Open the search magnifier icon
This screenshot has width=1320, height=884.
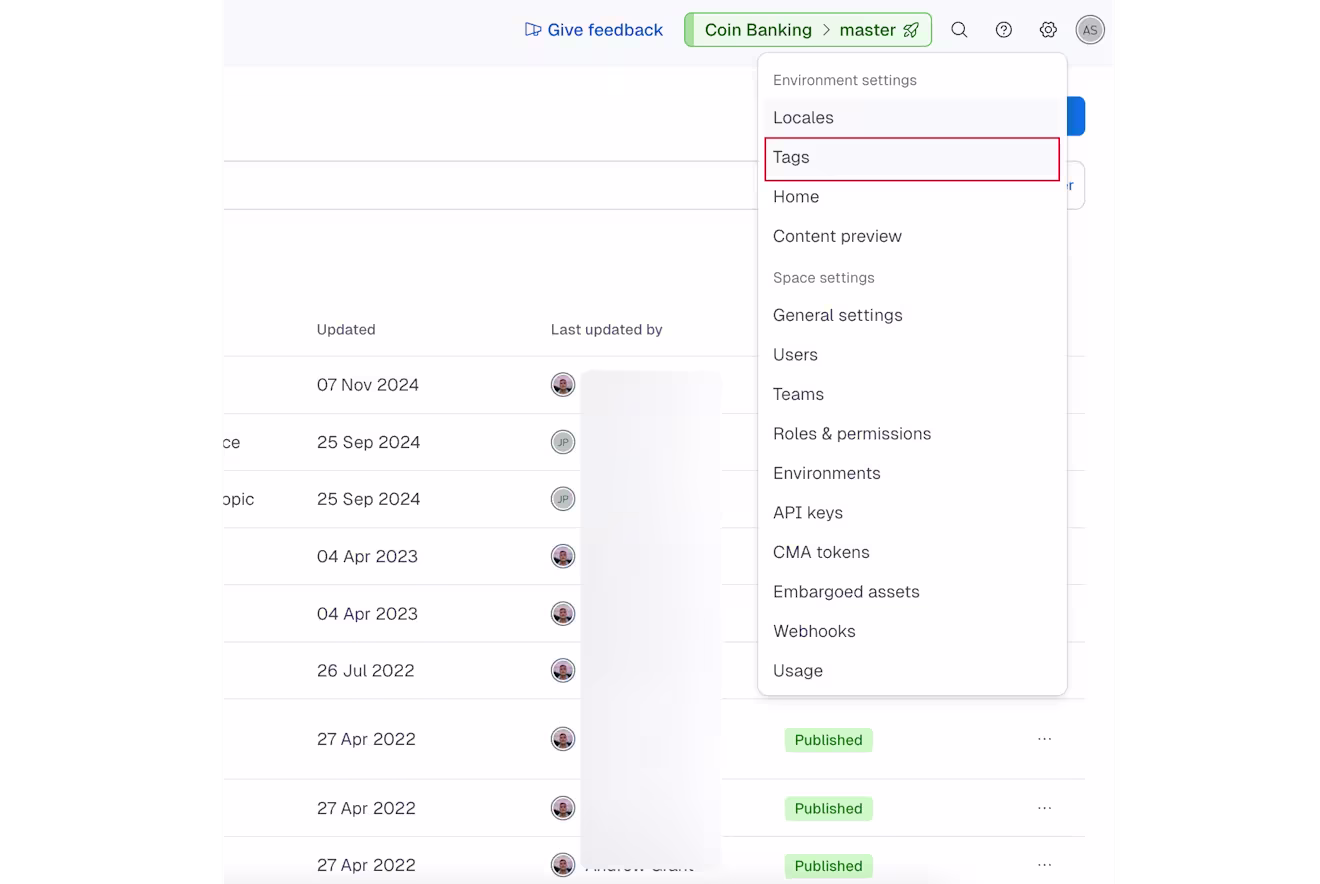(959, 30)
